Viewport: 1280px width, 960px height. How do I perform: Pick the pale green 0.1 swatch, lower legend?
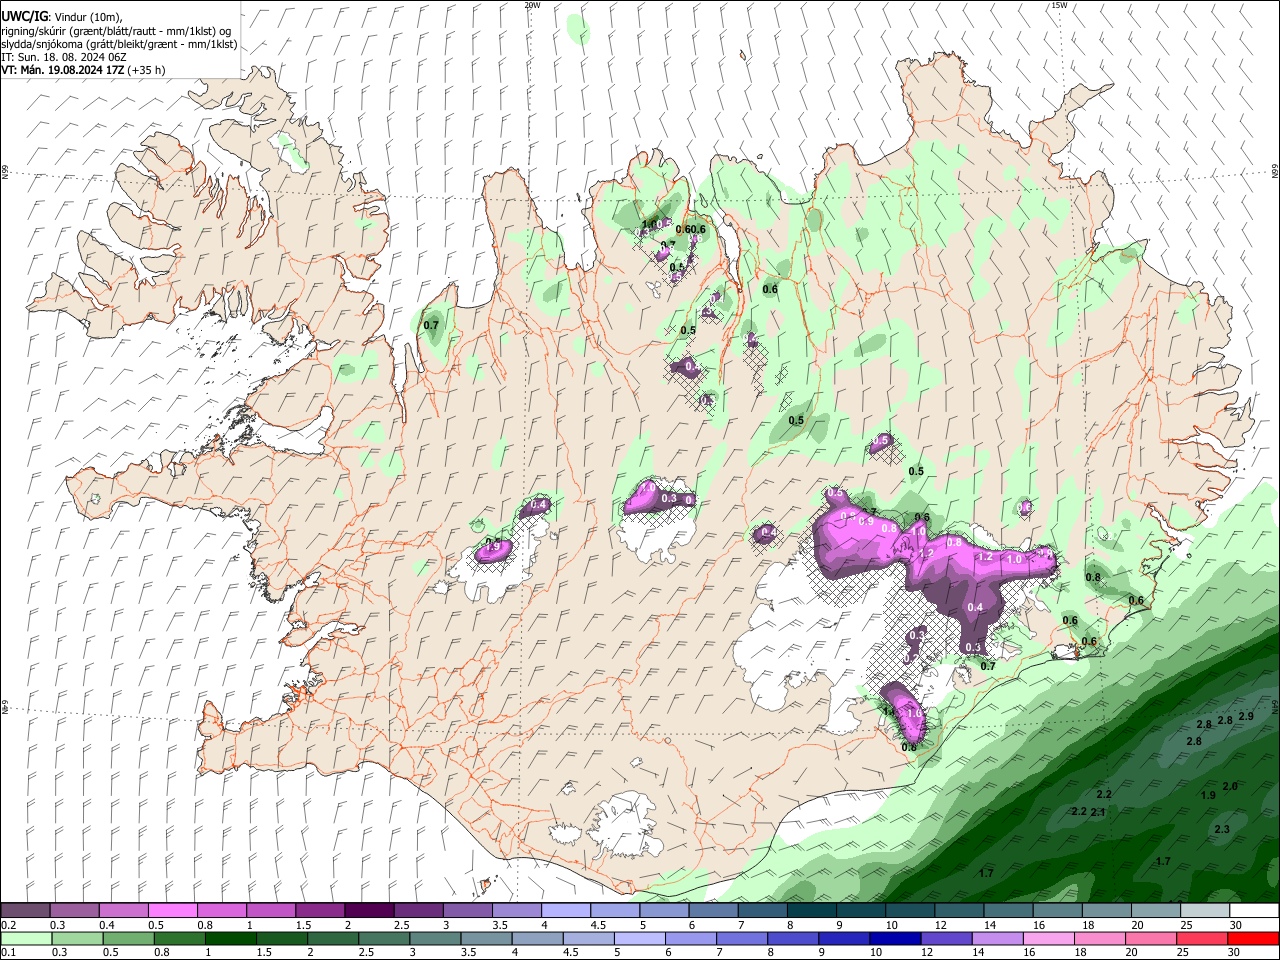point(26,939)
